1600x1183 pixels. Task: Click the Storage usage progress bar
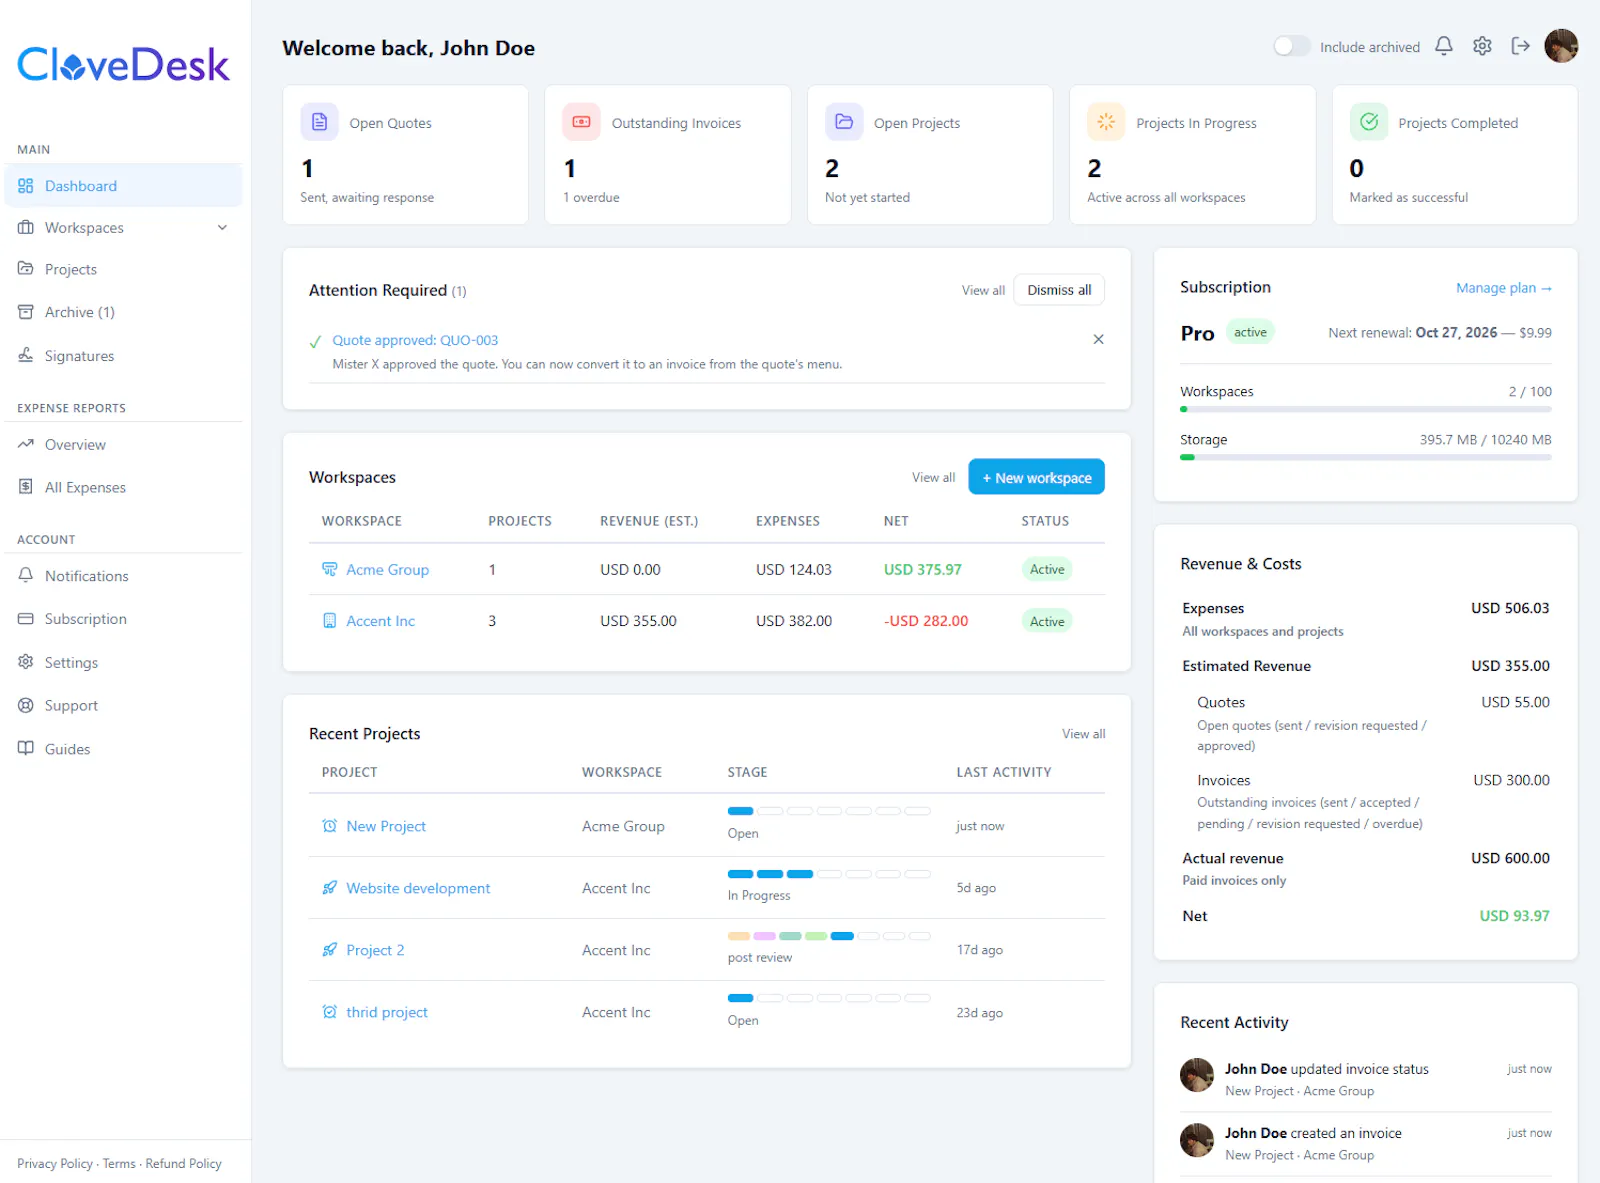click(1366, 457)
